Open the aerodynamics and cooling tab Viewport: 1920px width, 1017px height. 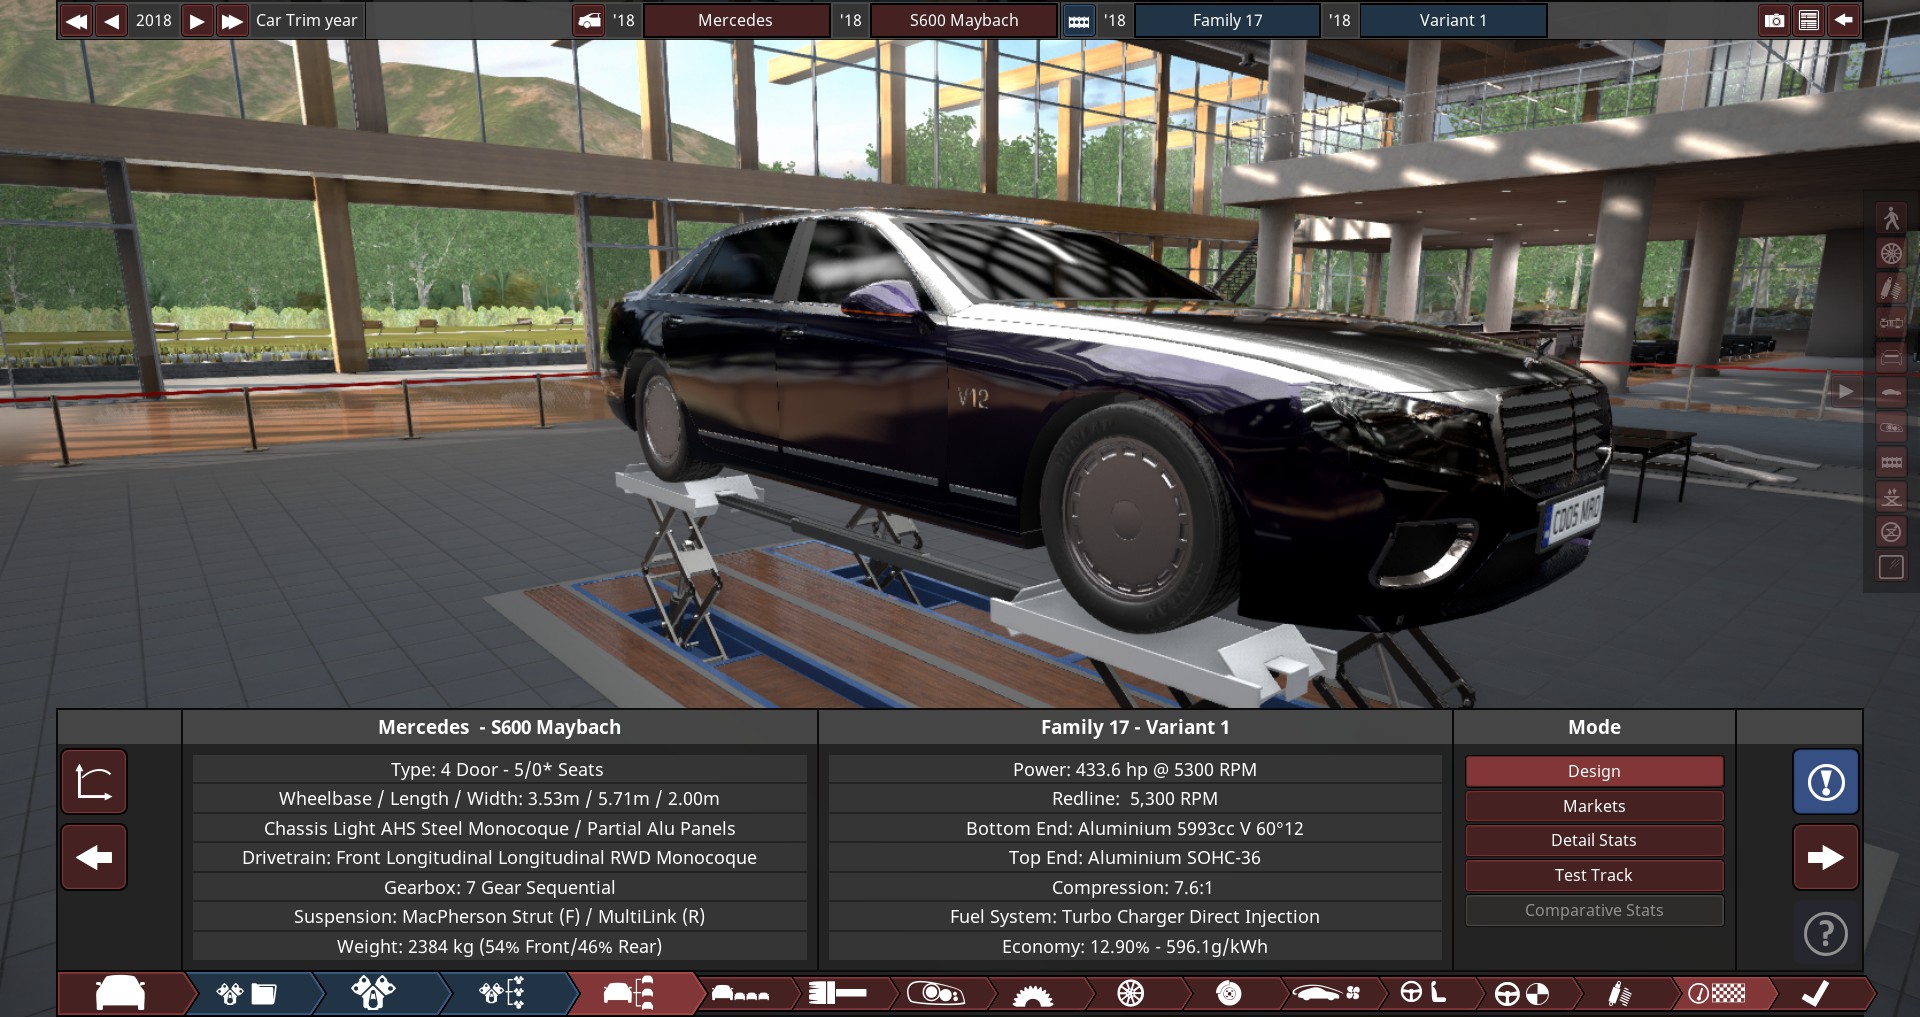point(1327,993)
